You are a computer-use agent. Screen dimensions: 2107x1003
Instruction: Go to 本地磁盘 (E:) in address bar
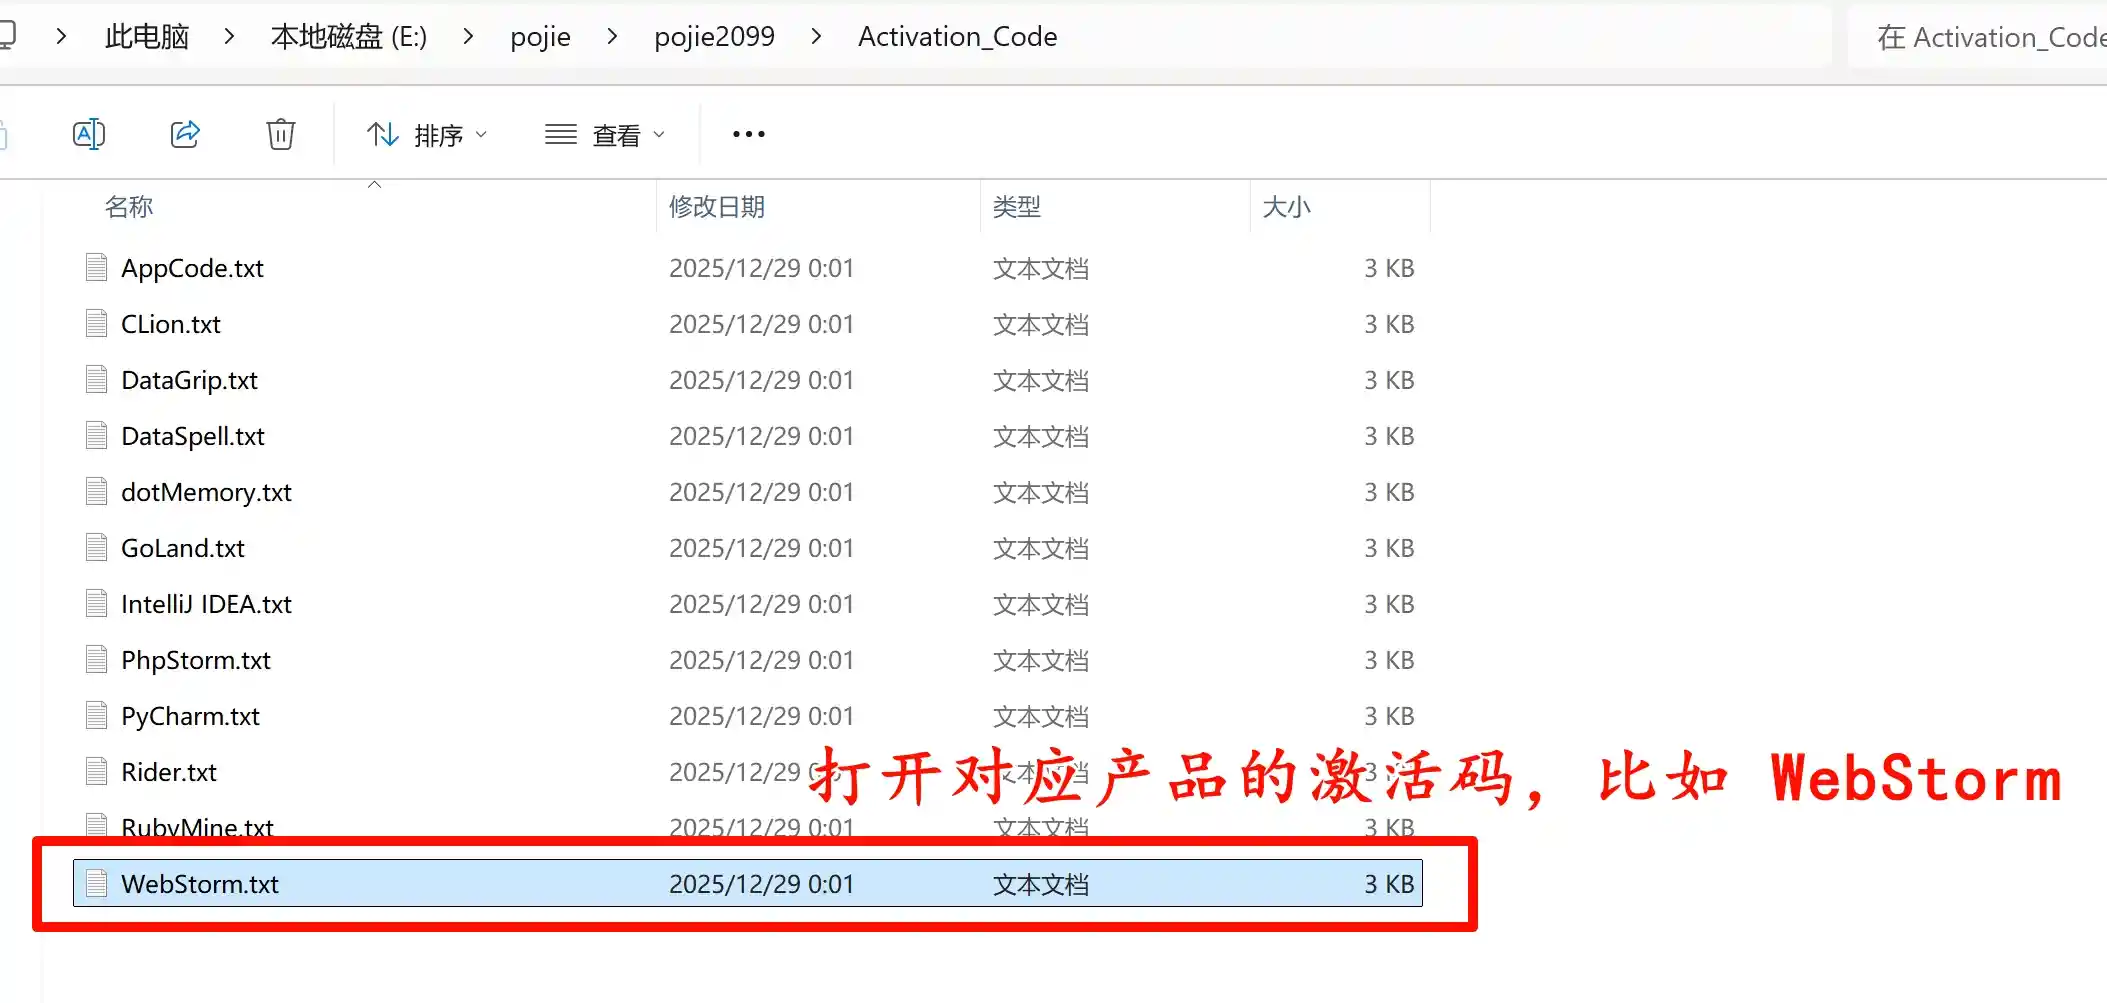pos(349,37)
